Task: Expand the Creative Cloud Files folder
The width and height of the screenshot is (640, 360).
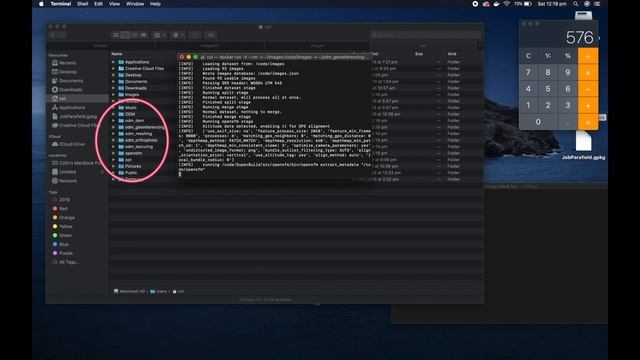Action: pyautogui.click(x=113, y=69)
